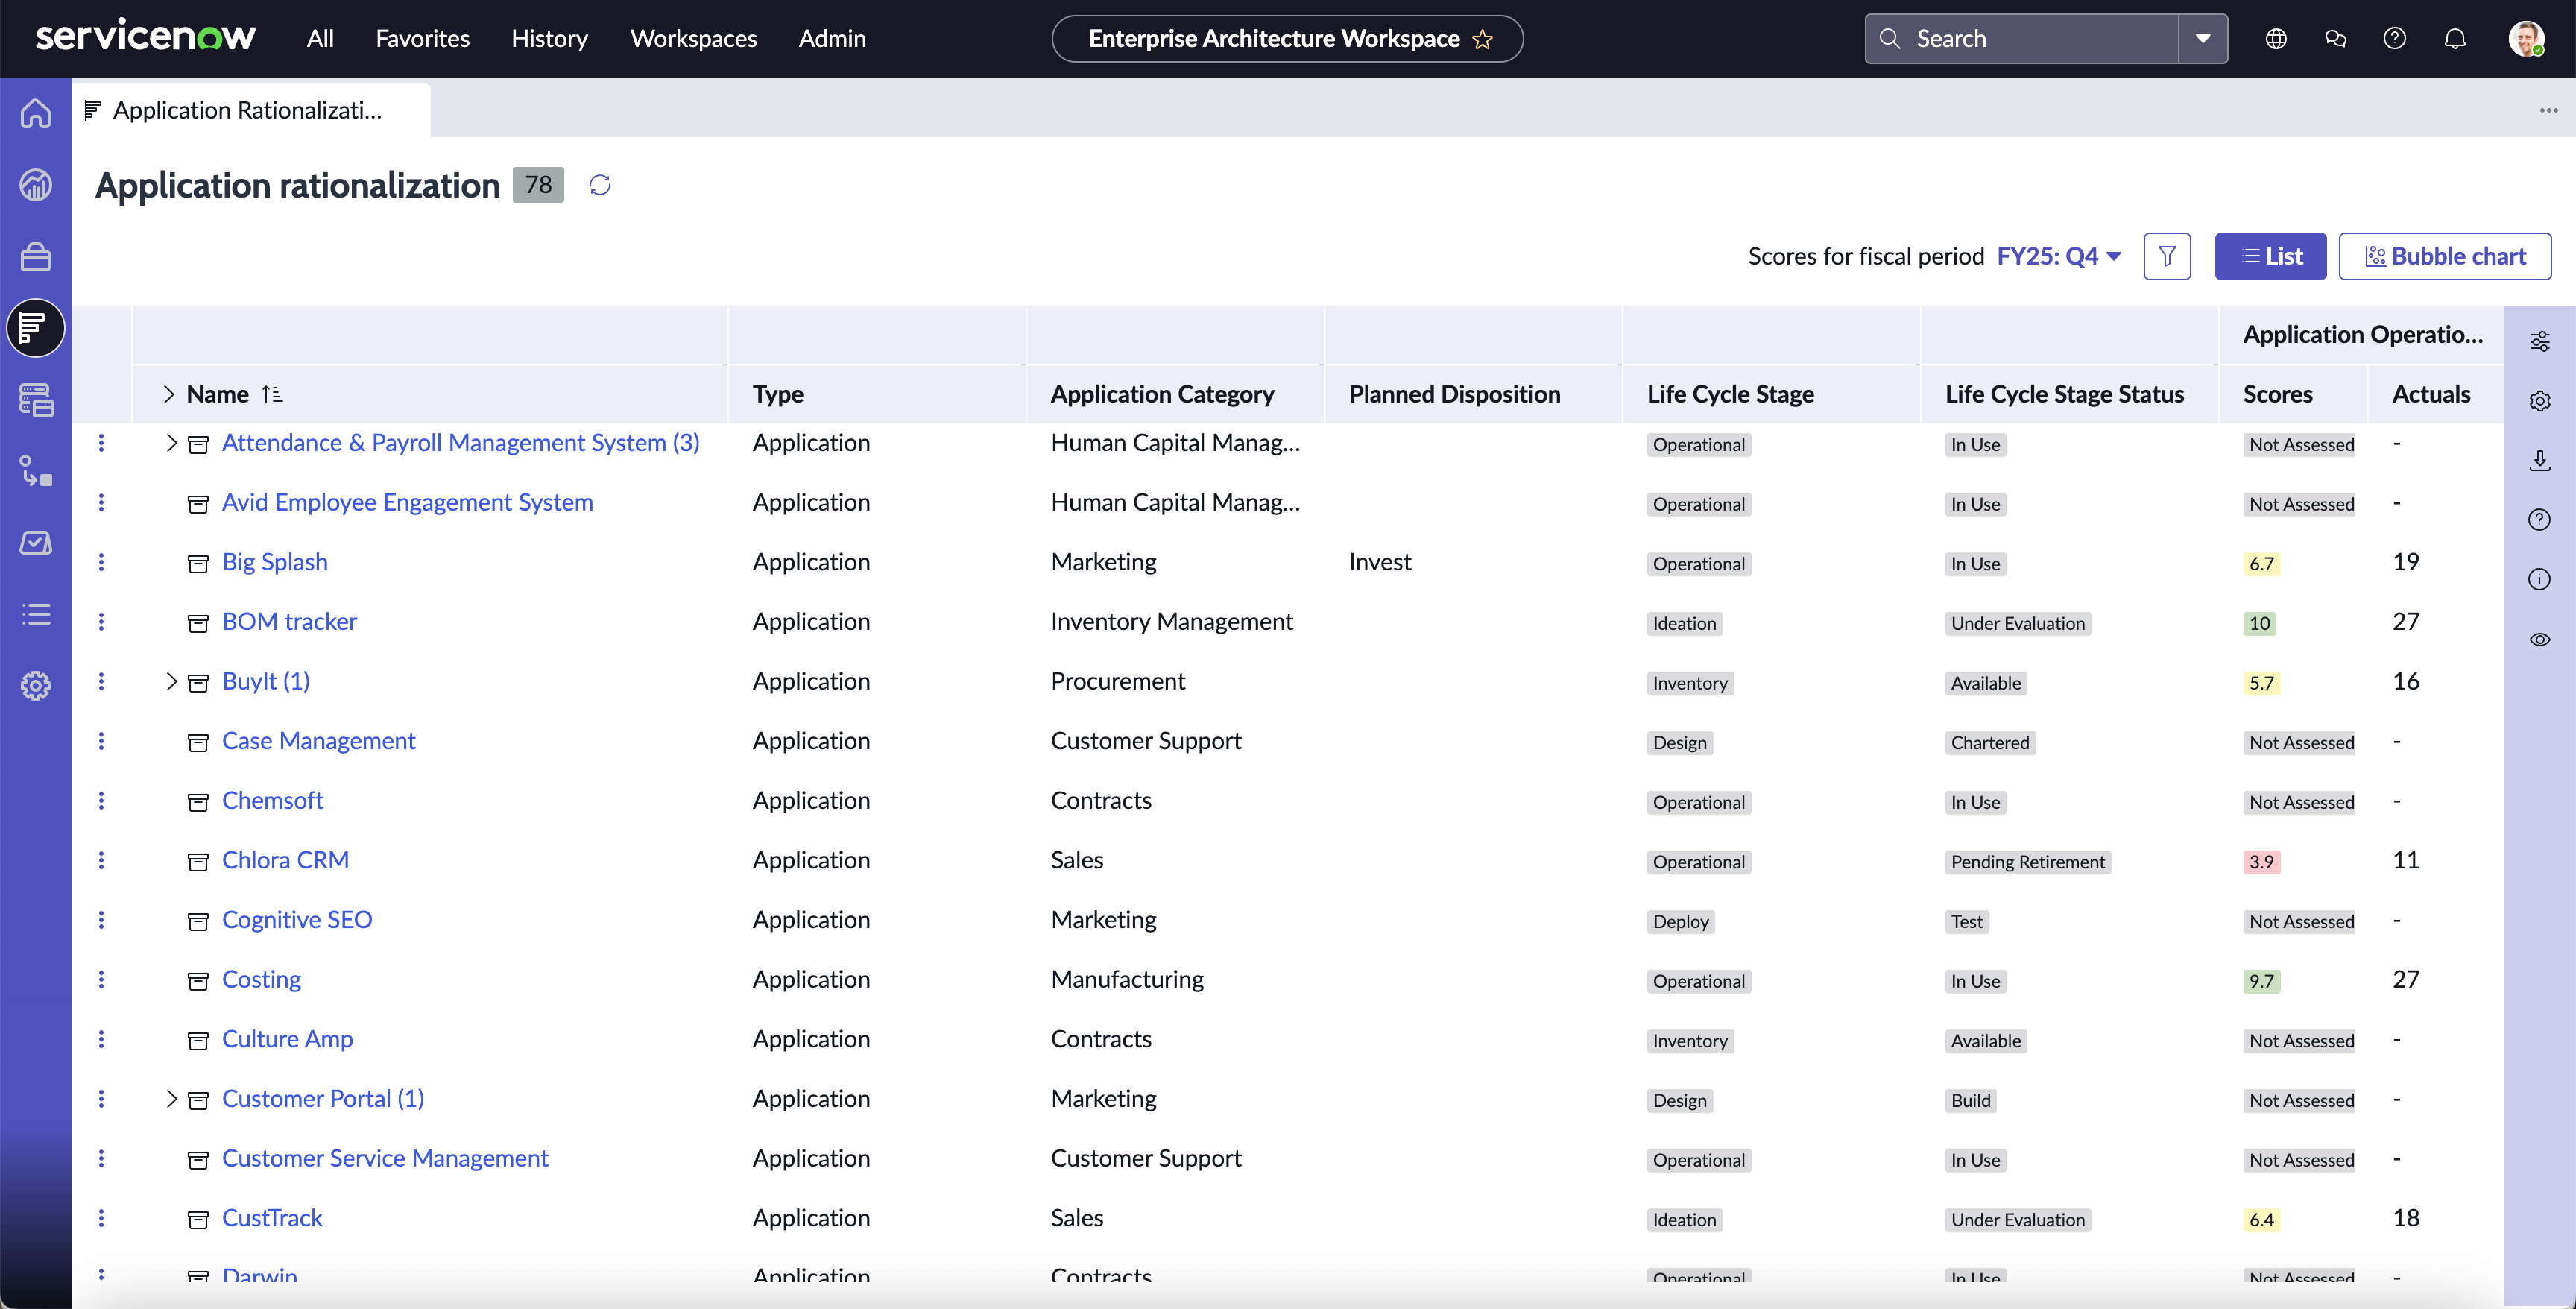Screen dimensions: 2576x1309
Task: Open the Cognitive SEO link
Action: coord(296,920)
